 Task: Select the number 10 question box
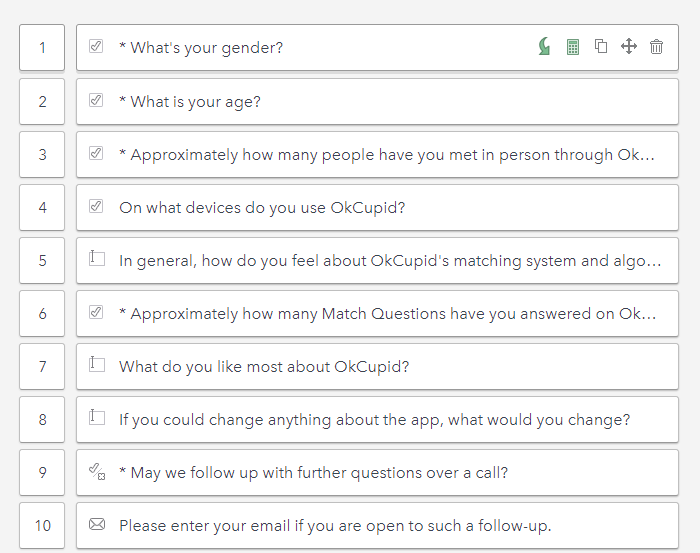[x=42, y=526]
